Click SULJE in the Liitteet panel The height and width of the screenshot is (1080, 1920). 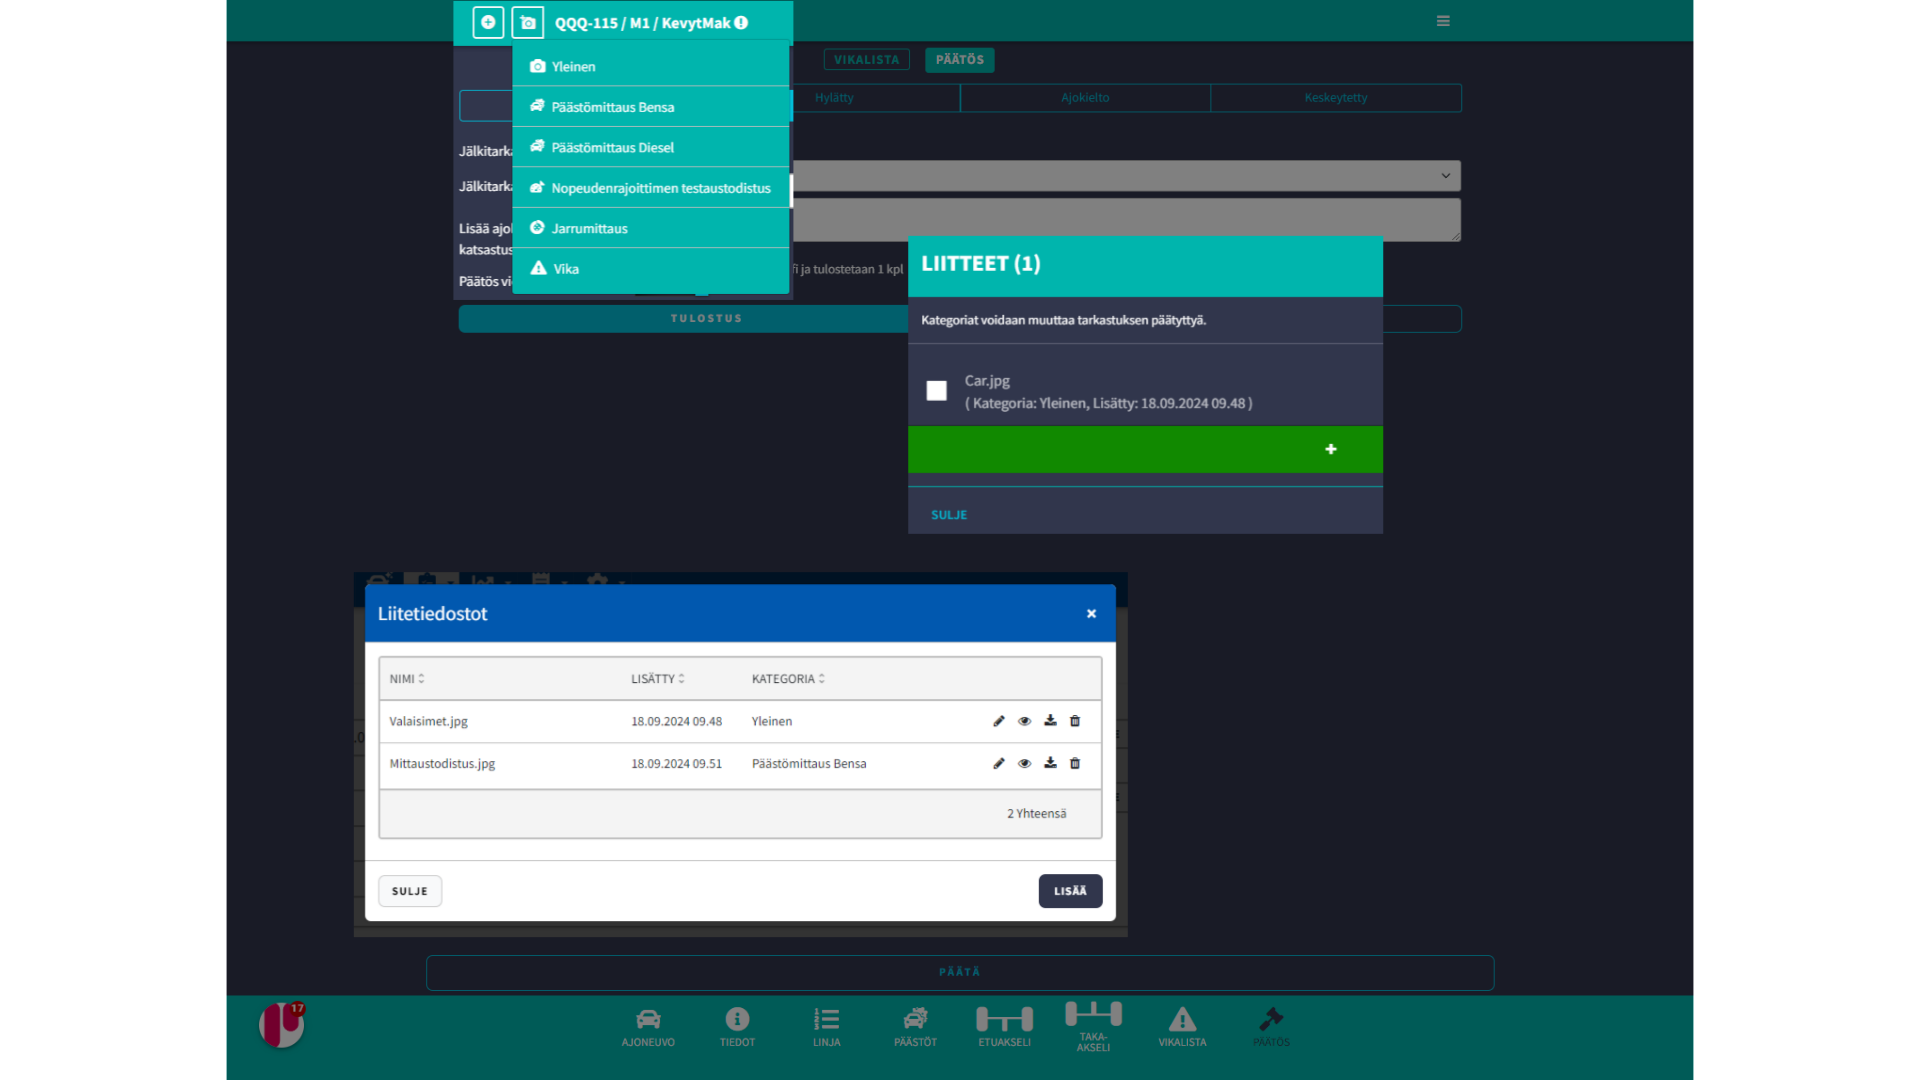[x=949, y=515]
